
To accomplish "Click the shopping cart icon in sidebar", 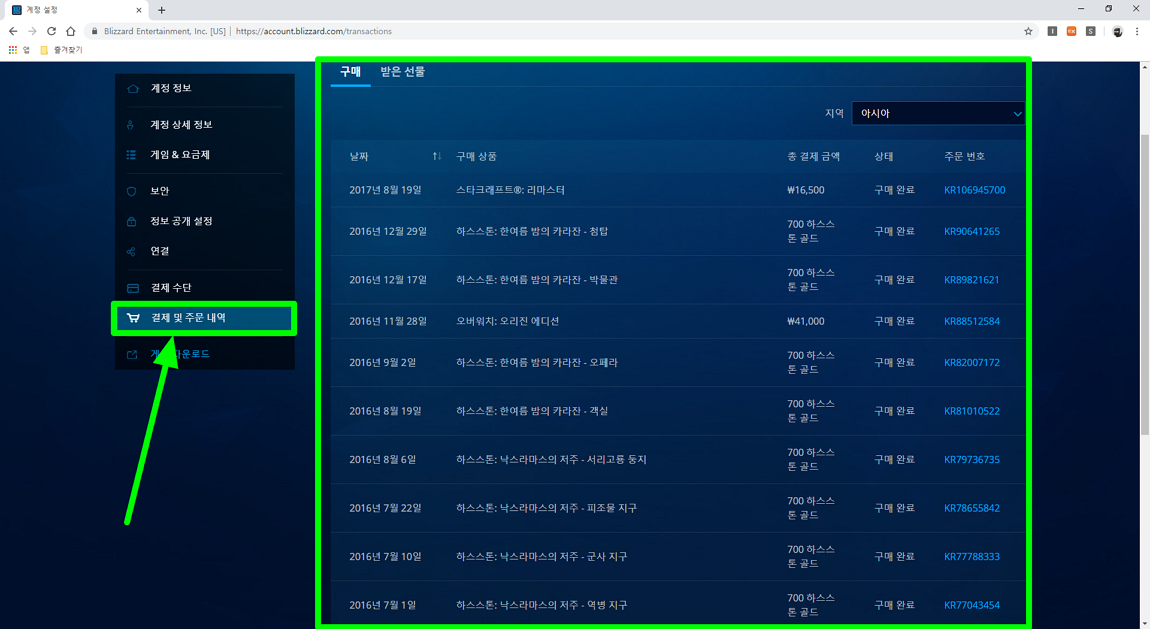I will pyautogui.click(x=133, y=318).
